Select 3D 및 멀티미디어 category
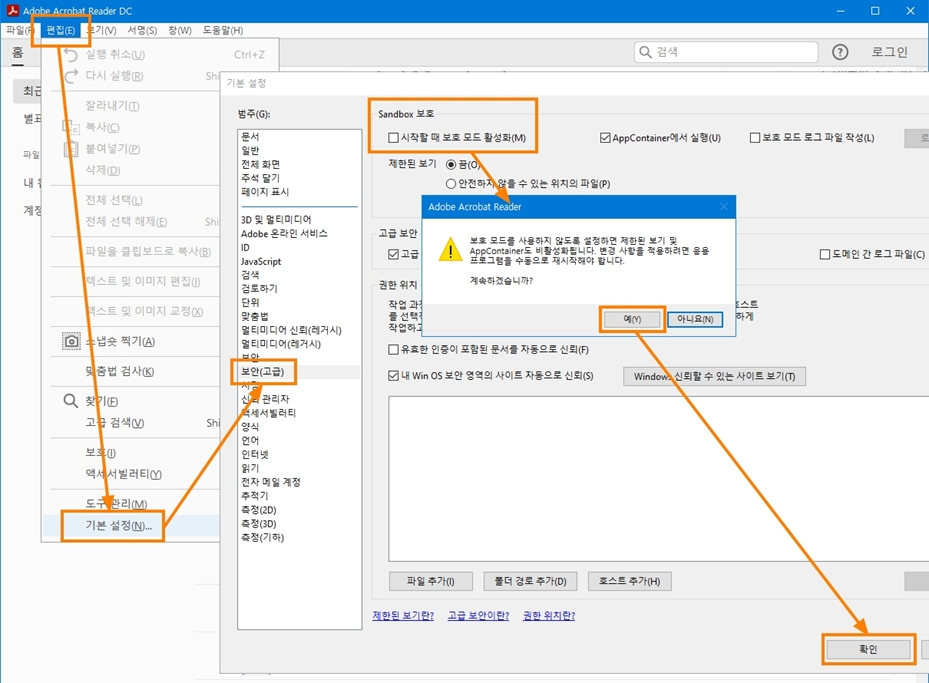The image size is (929, 683). [276, 220]
